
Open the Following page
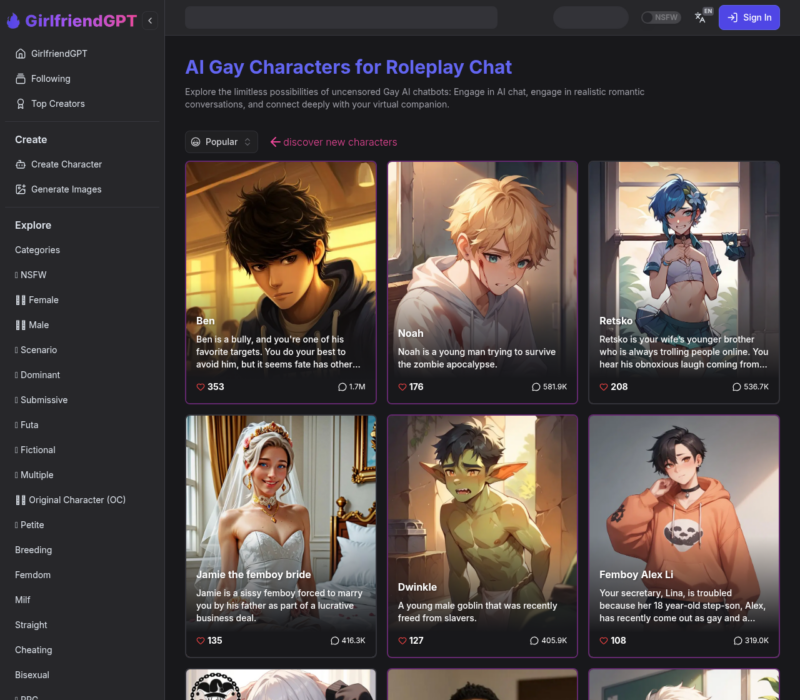(50, 78)
